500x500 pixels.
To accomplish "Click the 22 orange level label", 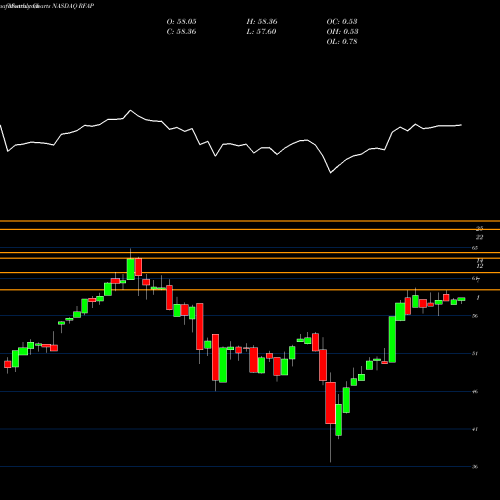I will 479,237.
